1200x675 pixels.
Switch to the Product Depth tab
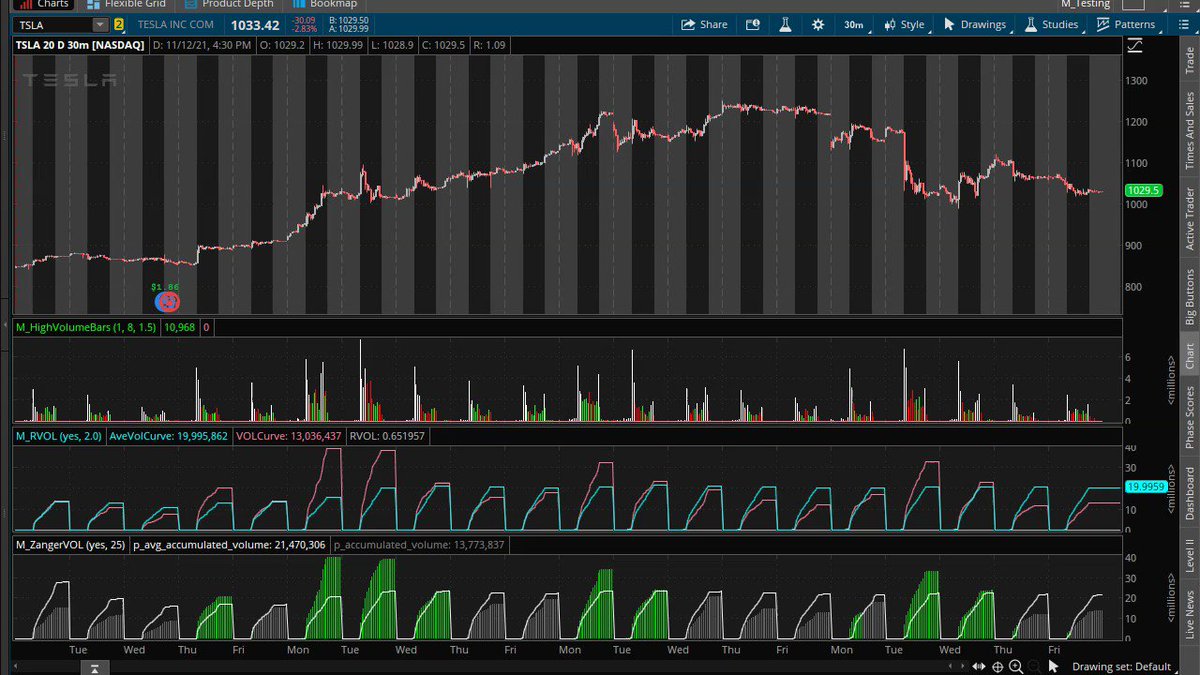(x=227, y=4)
